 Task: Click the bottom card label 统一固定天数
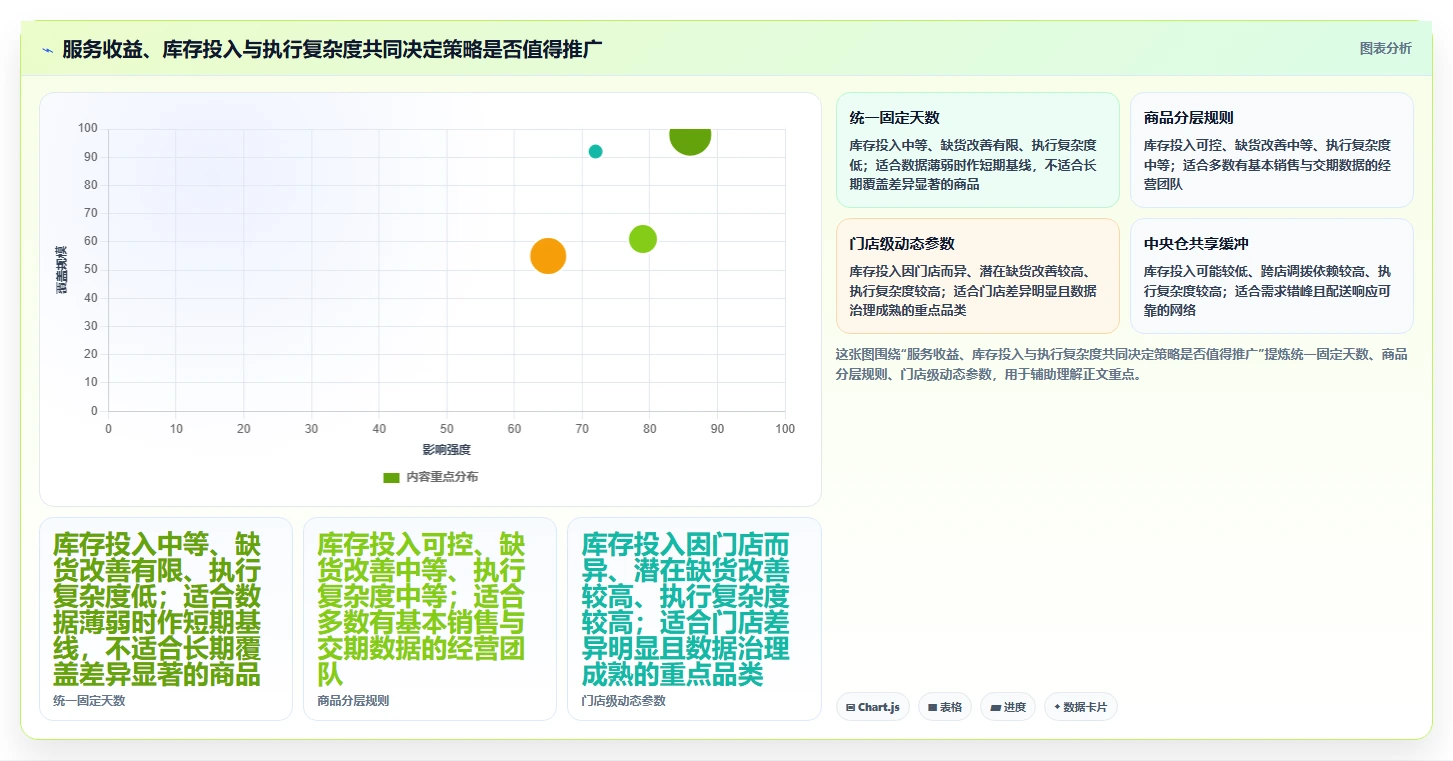coord(89,701)
